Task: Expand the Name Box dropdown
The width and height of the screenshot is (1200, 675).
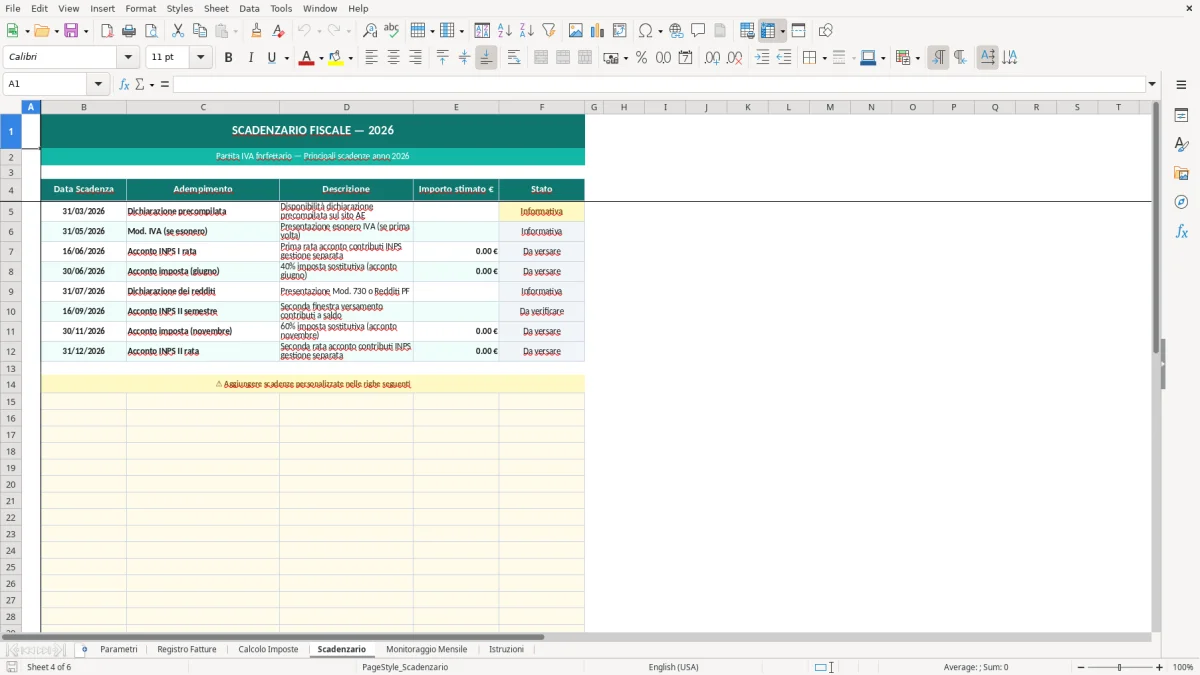Action: (98, 84)
